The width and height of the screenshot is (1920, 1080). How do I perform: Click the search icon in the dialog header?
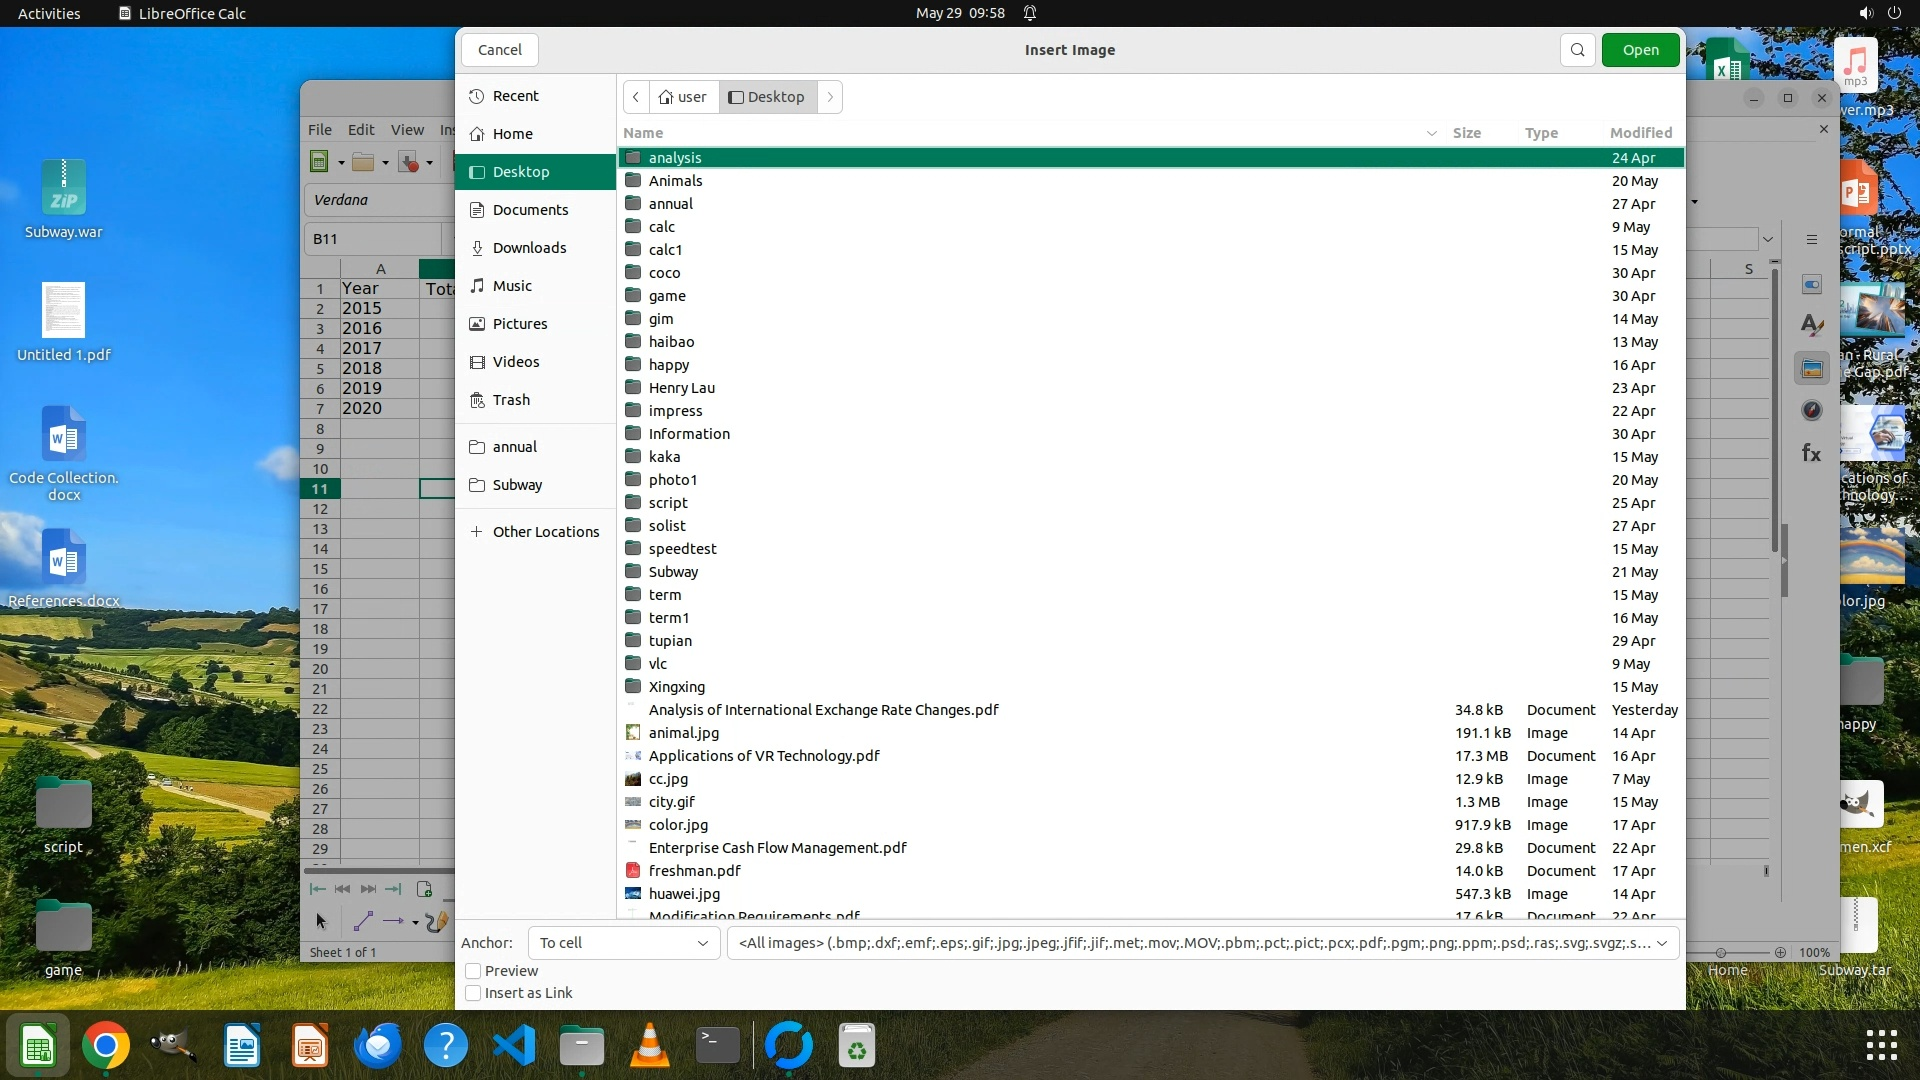1577,50
